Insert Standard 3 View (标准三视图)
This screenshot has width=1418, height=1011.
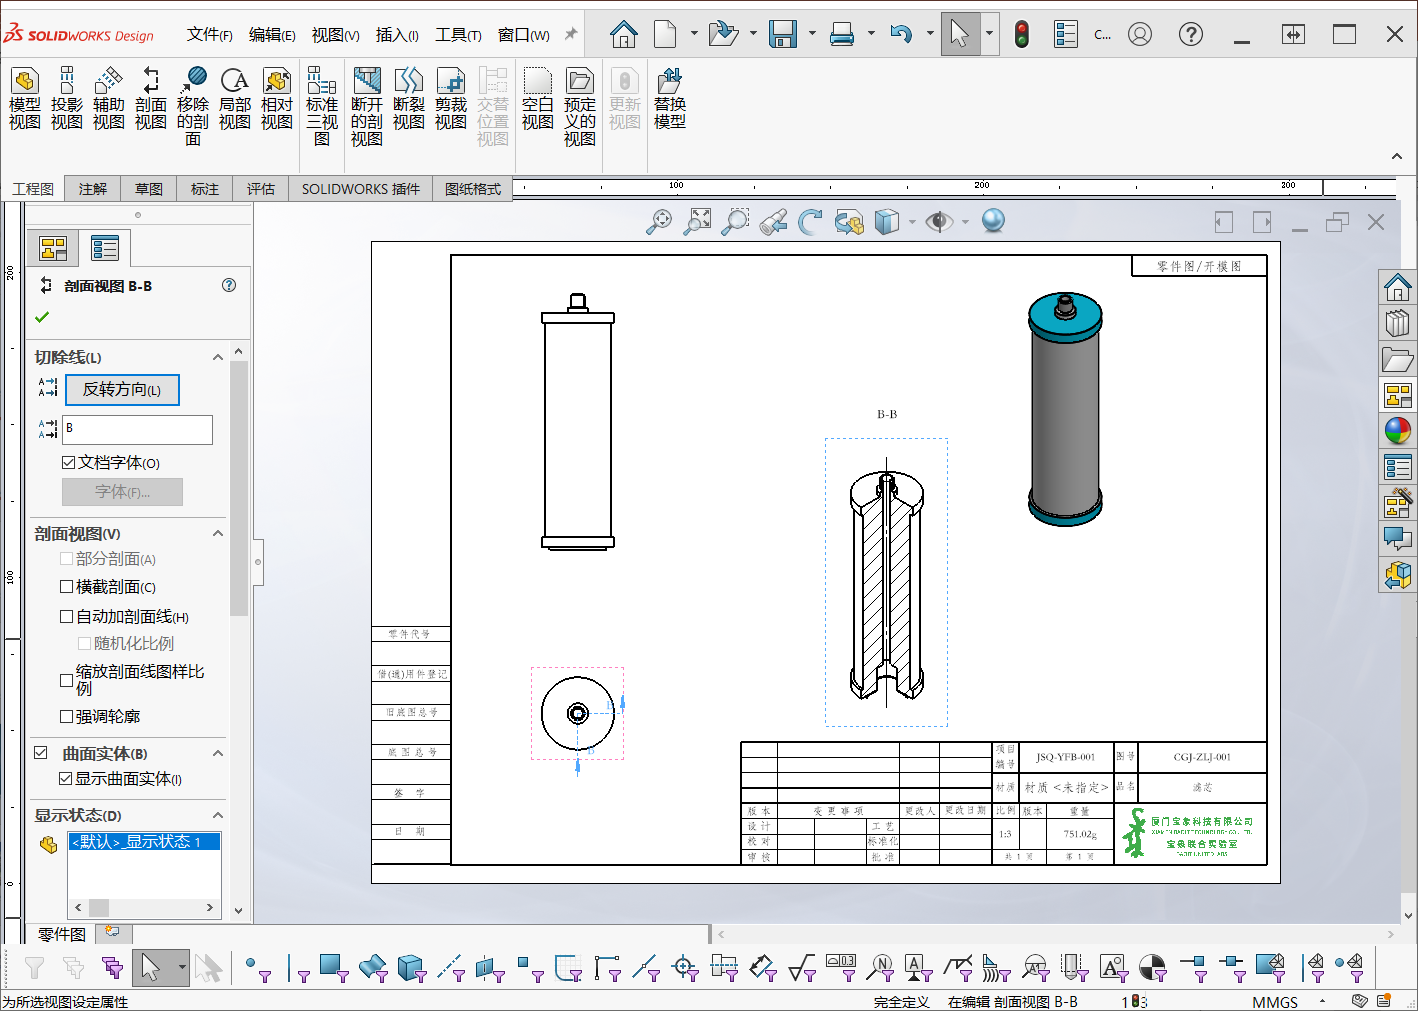pos(321,105)
